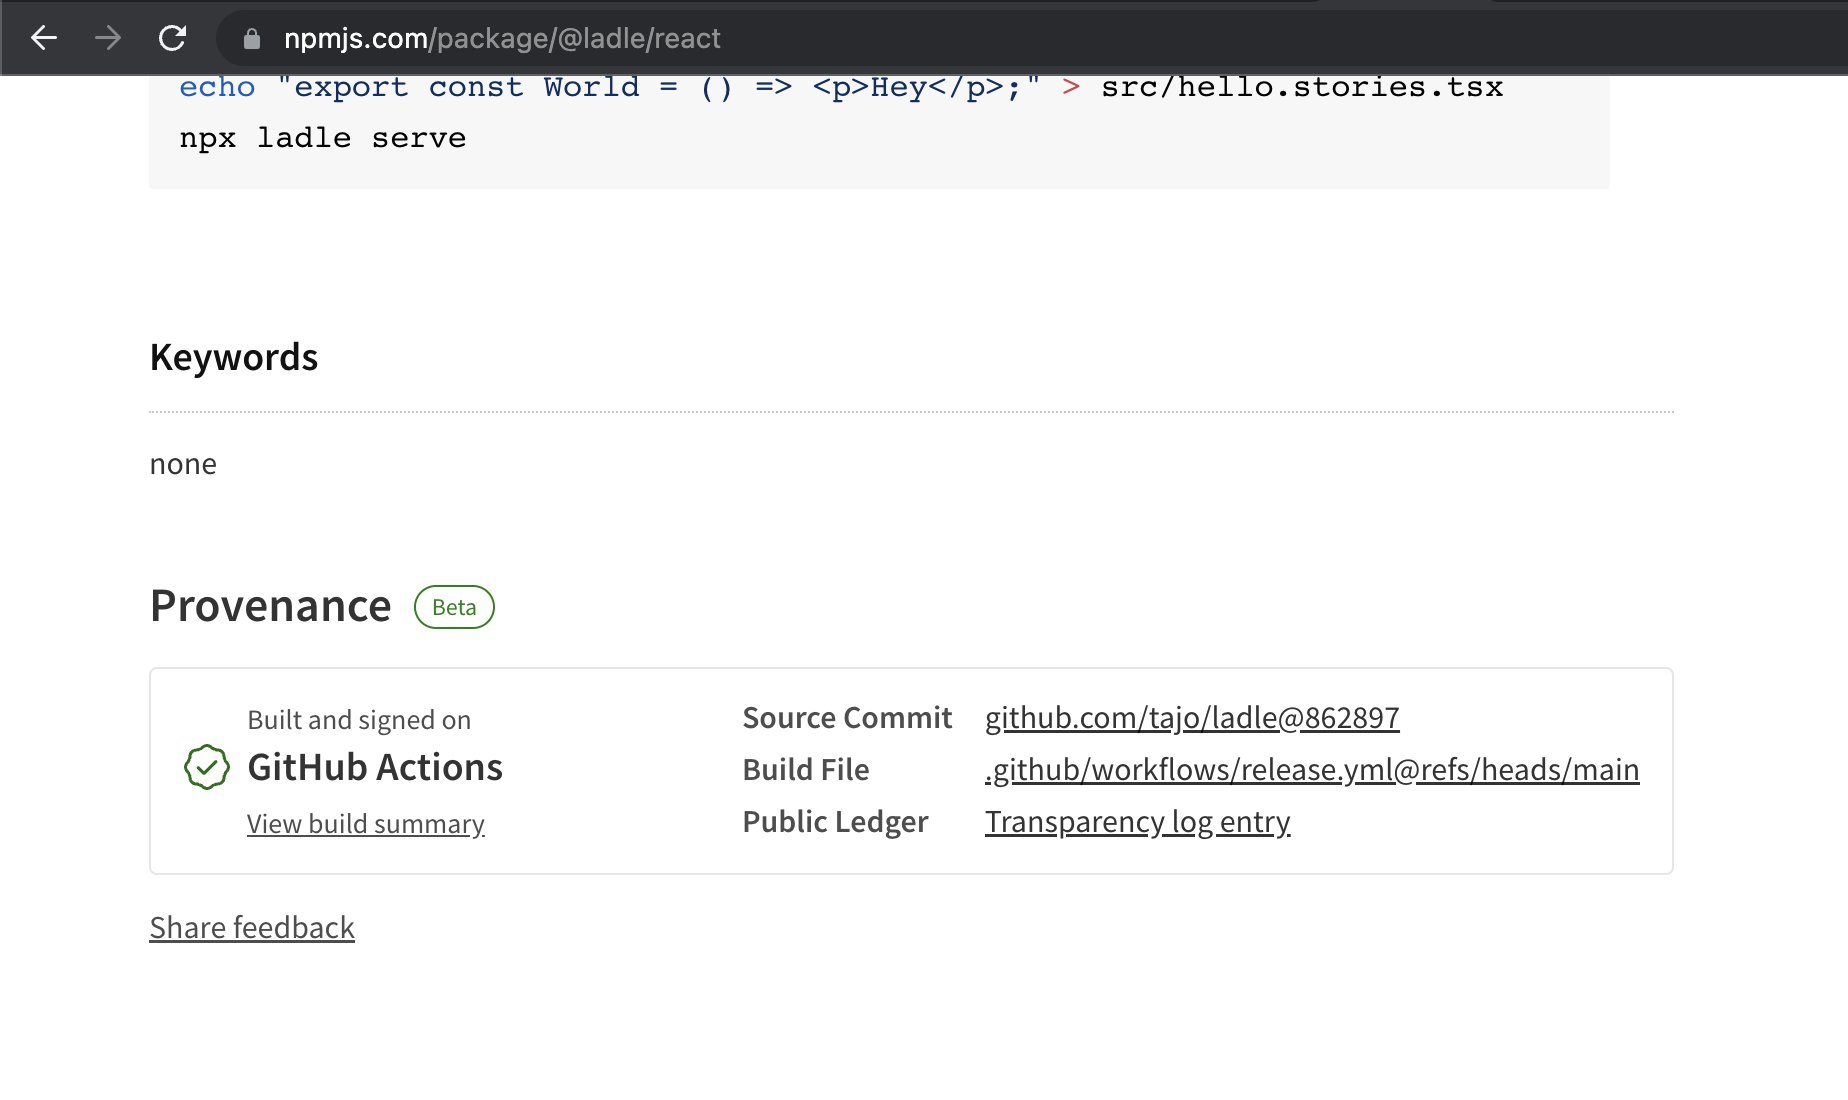Open the Transparency log entry link
The width and height of the screenshot is (1848, 1100).
1138,821
